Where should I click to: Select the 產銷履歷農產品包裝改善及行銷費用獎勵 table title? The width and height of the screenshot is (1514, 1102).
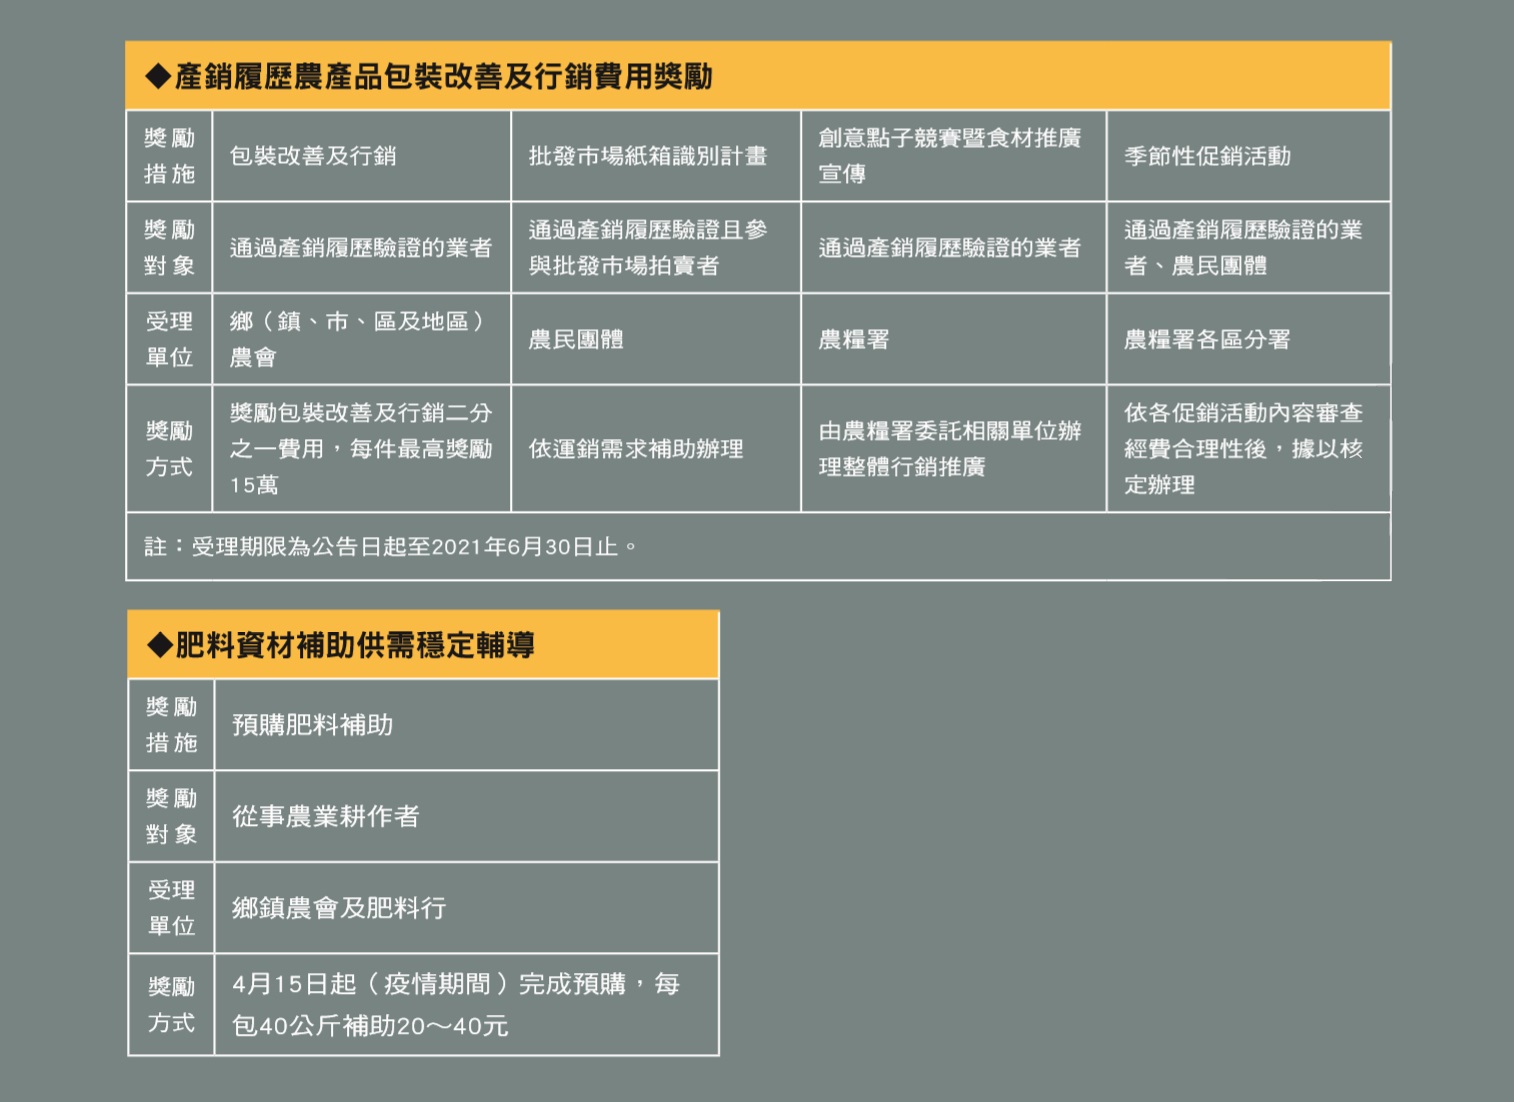[x=443, y=77]
